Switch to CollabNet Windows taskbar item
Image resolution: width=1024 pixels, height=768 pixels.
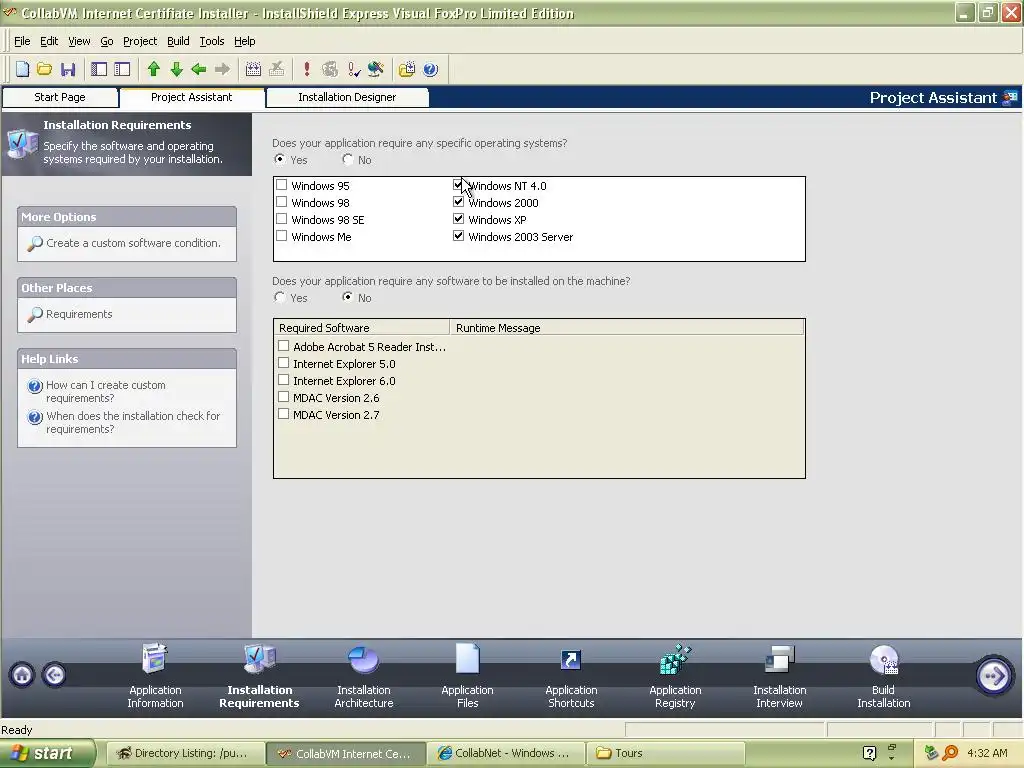pos(506,753)
